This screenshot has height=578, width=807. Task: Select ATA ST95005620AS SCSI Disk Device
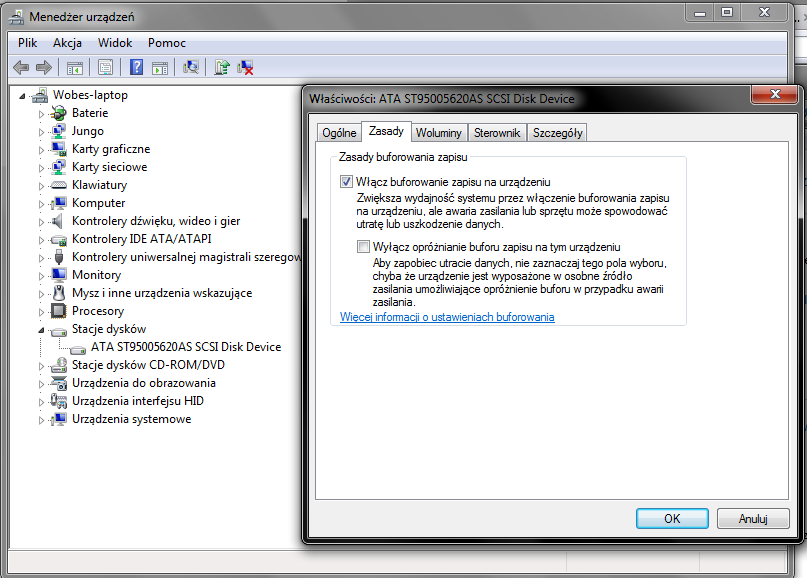tap(186, 347)
